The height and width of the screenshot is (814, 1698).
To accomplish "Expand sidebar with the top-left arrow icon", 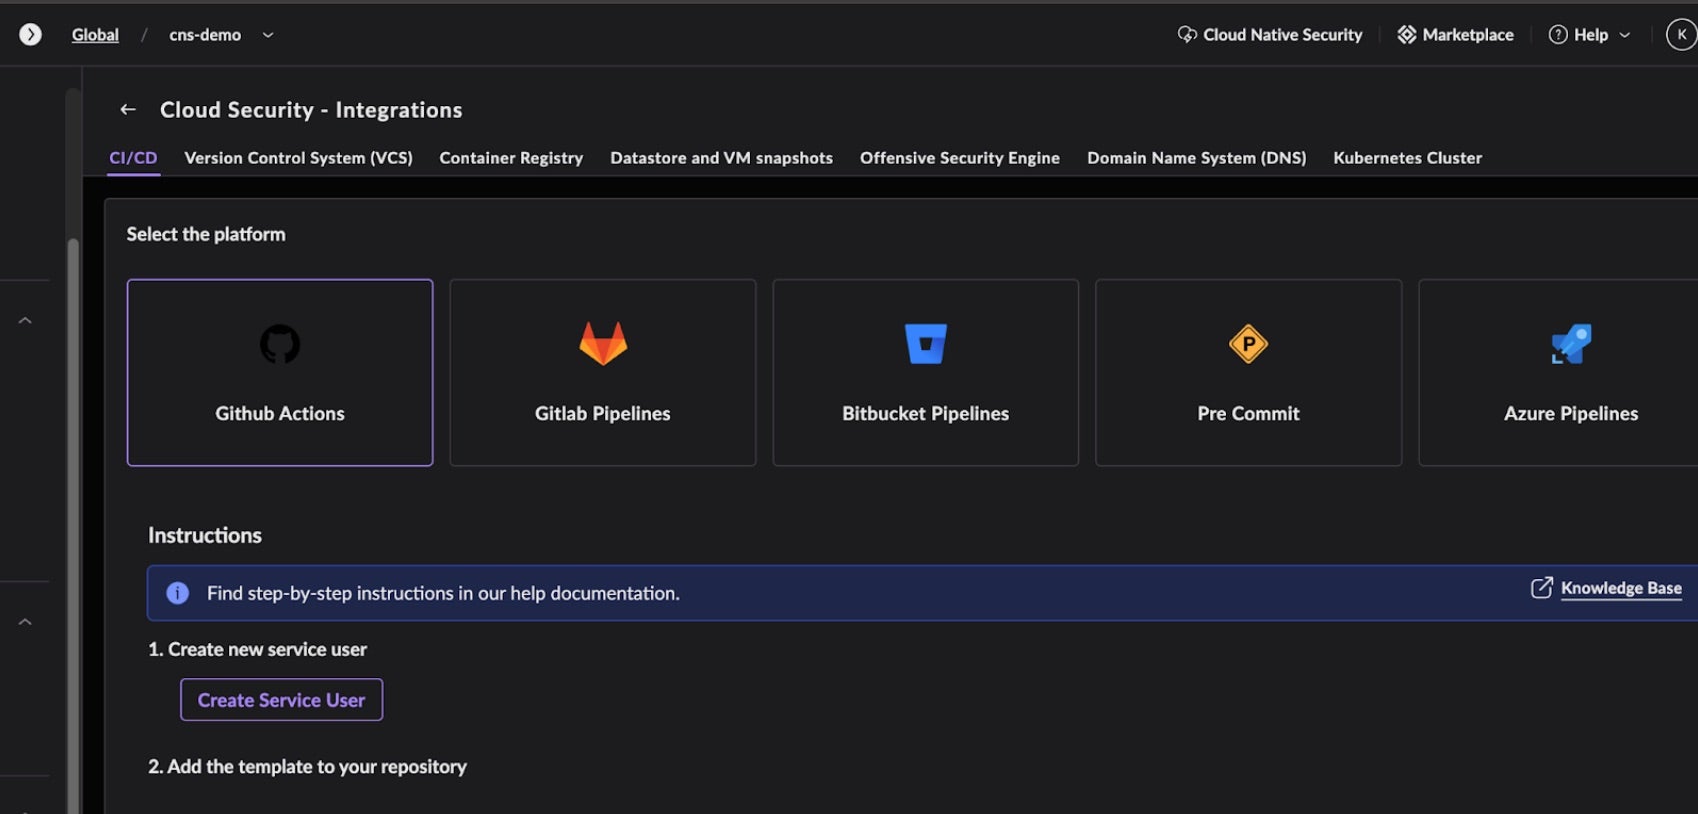I will pos(31,35).
